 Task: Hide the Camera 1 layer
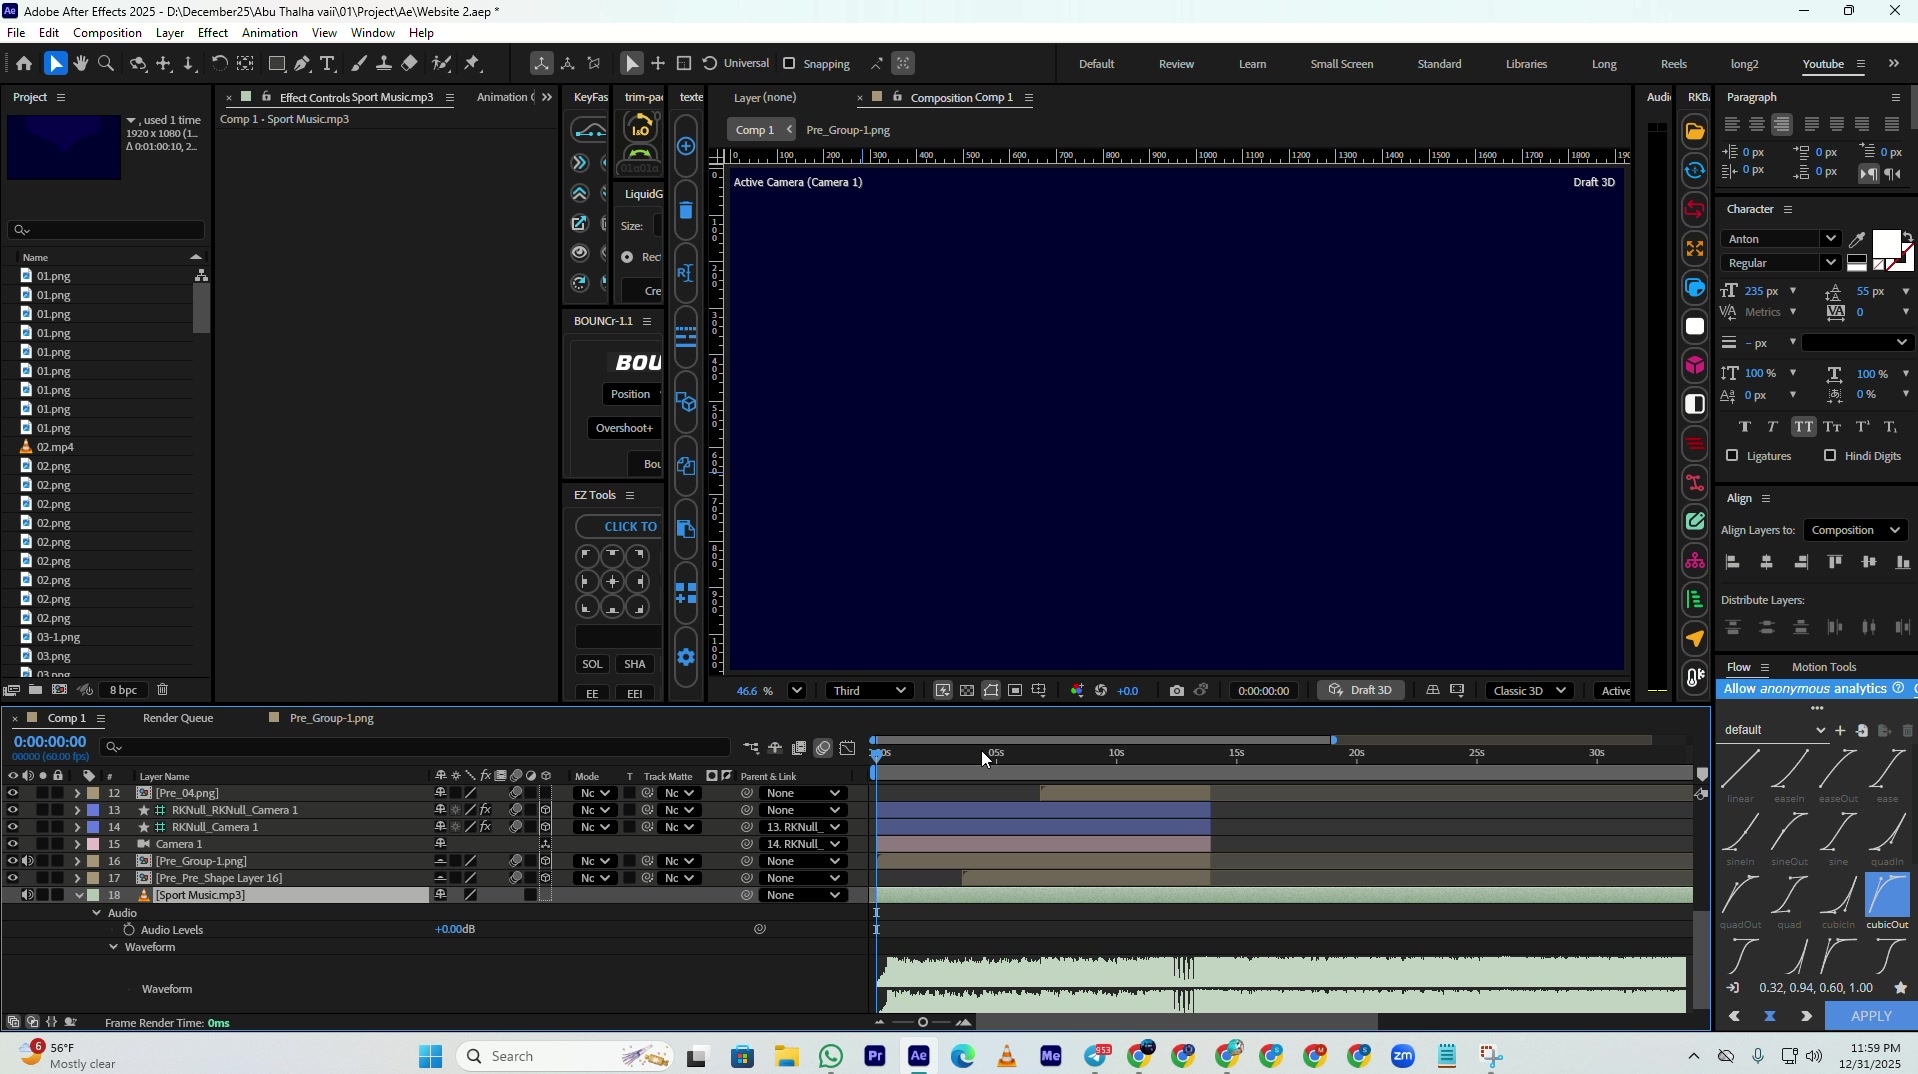point(12,845)
